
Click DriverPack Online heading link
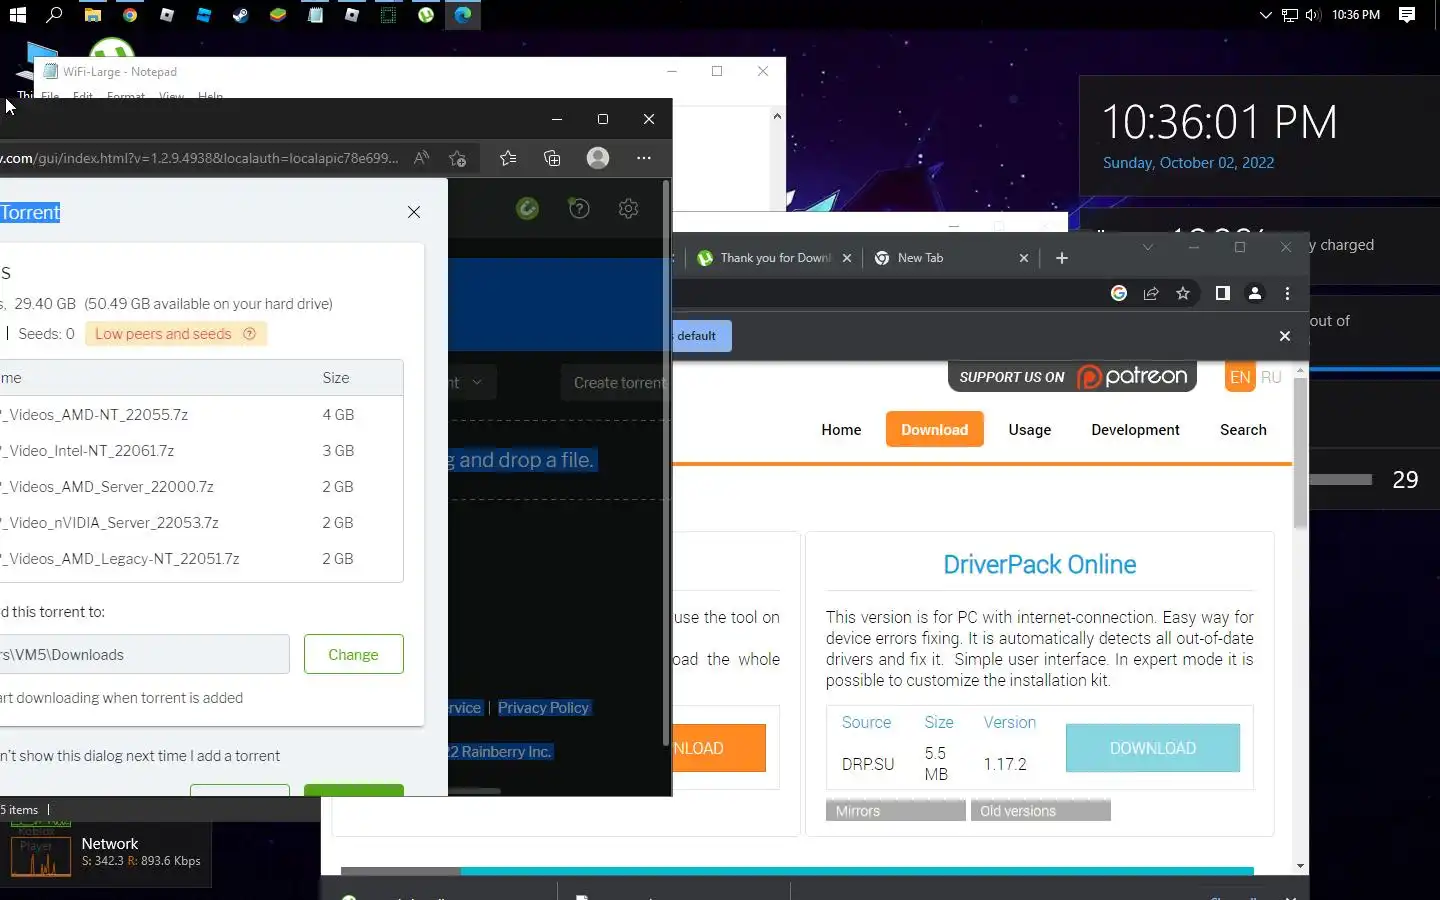(1039, 564)
